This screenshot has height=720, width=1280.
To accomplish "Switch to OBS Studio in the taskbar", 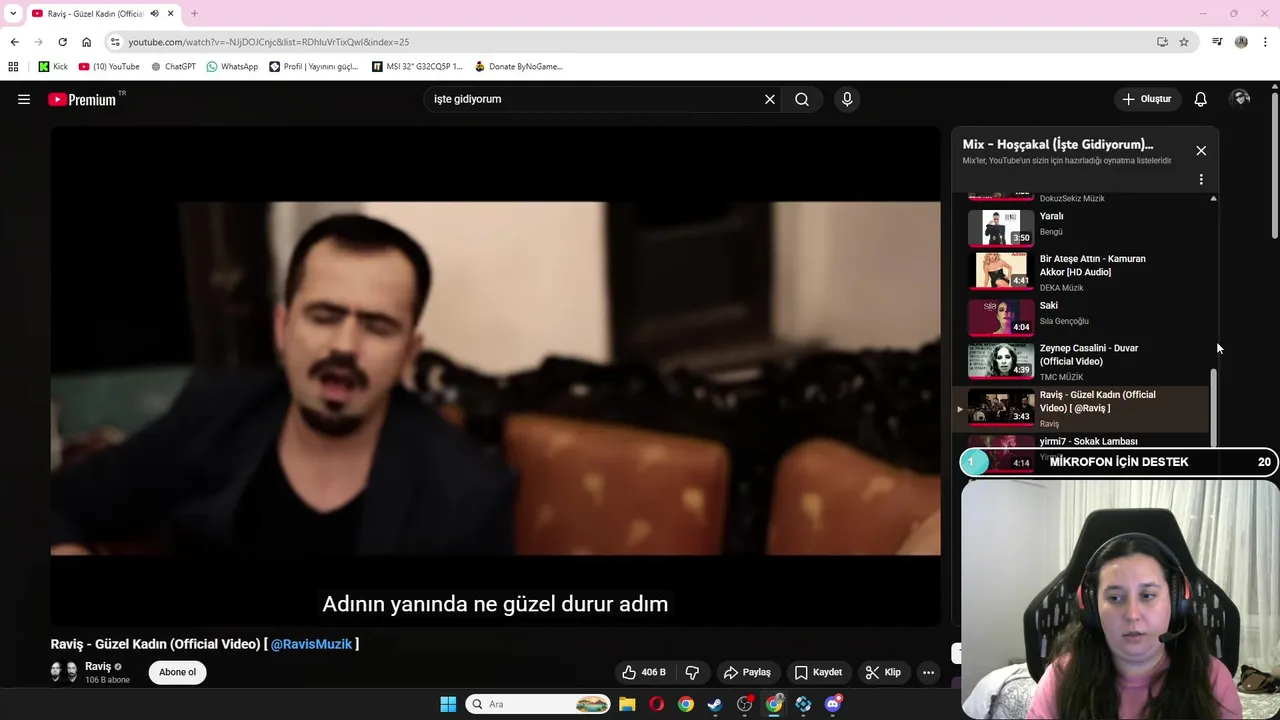I will point(745,704).
